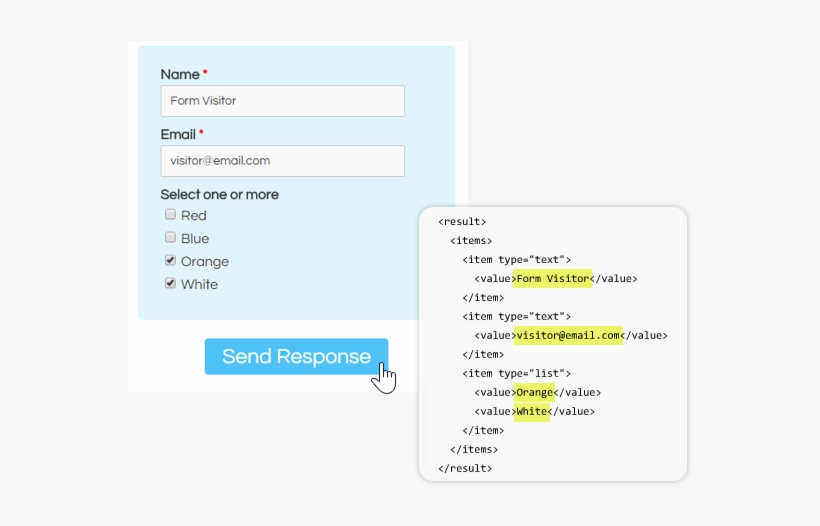Image resolution: width=820 pixels, height=526 pixels.
Task: Click the opening <result> tag
Action: 462,222
